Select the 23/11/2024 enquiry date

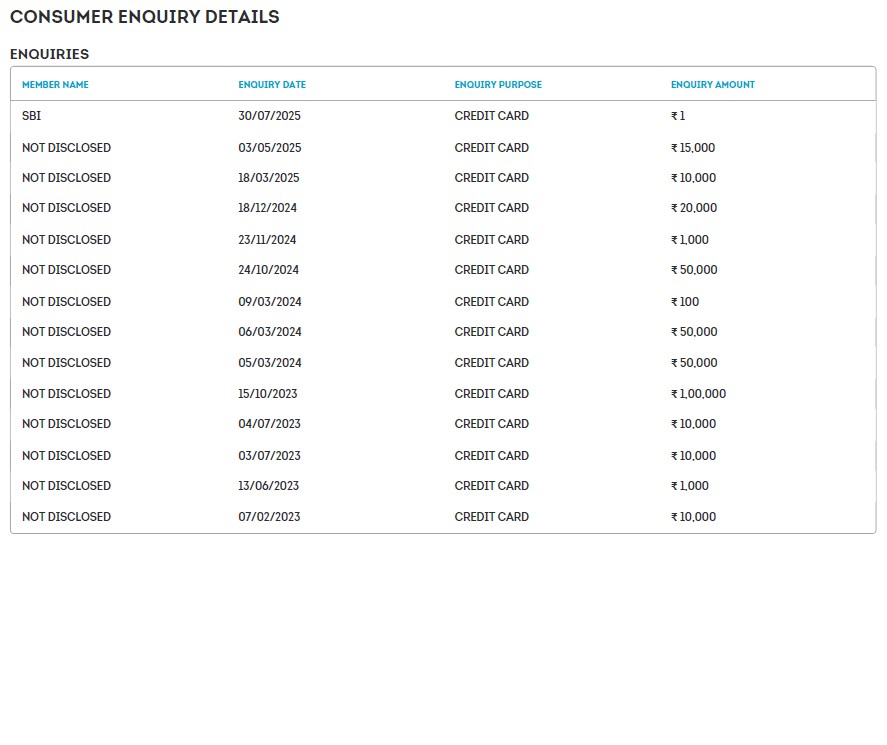pos(267,240)
